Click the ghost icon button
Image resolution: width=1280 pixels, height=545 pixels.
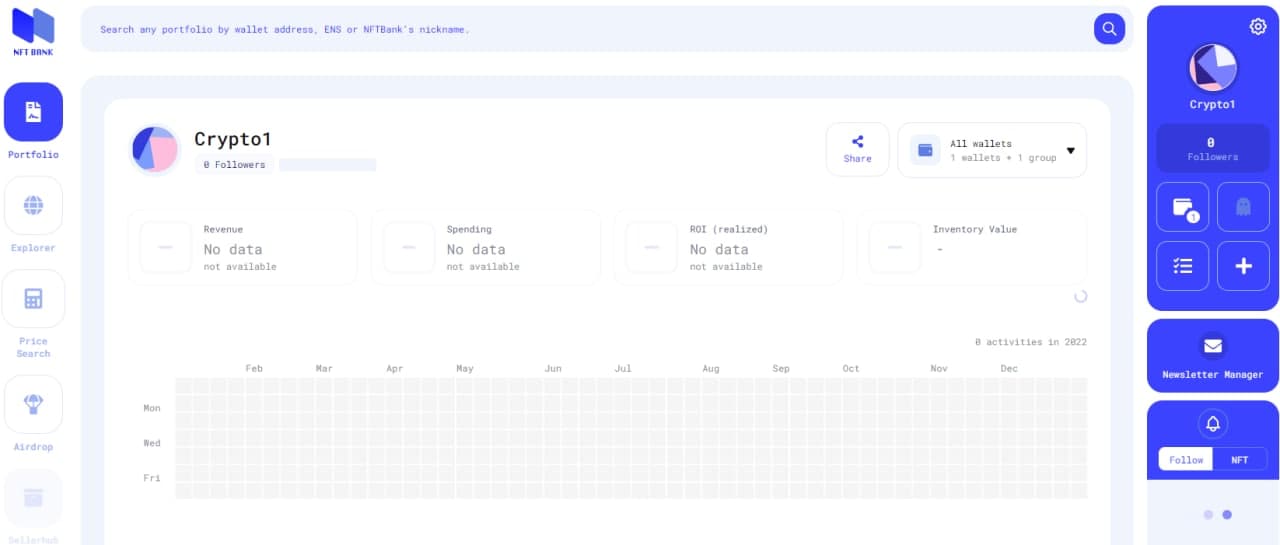click(x=1243, y=208)
